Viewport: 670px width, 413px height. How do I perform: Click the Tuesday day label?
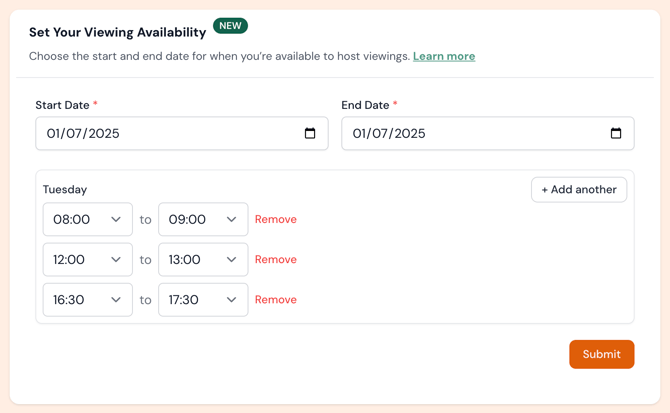pyautogui.click(x=65, y=190)
